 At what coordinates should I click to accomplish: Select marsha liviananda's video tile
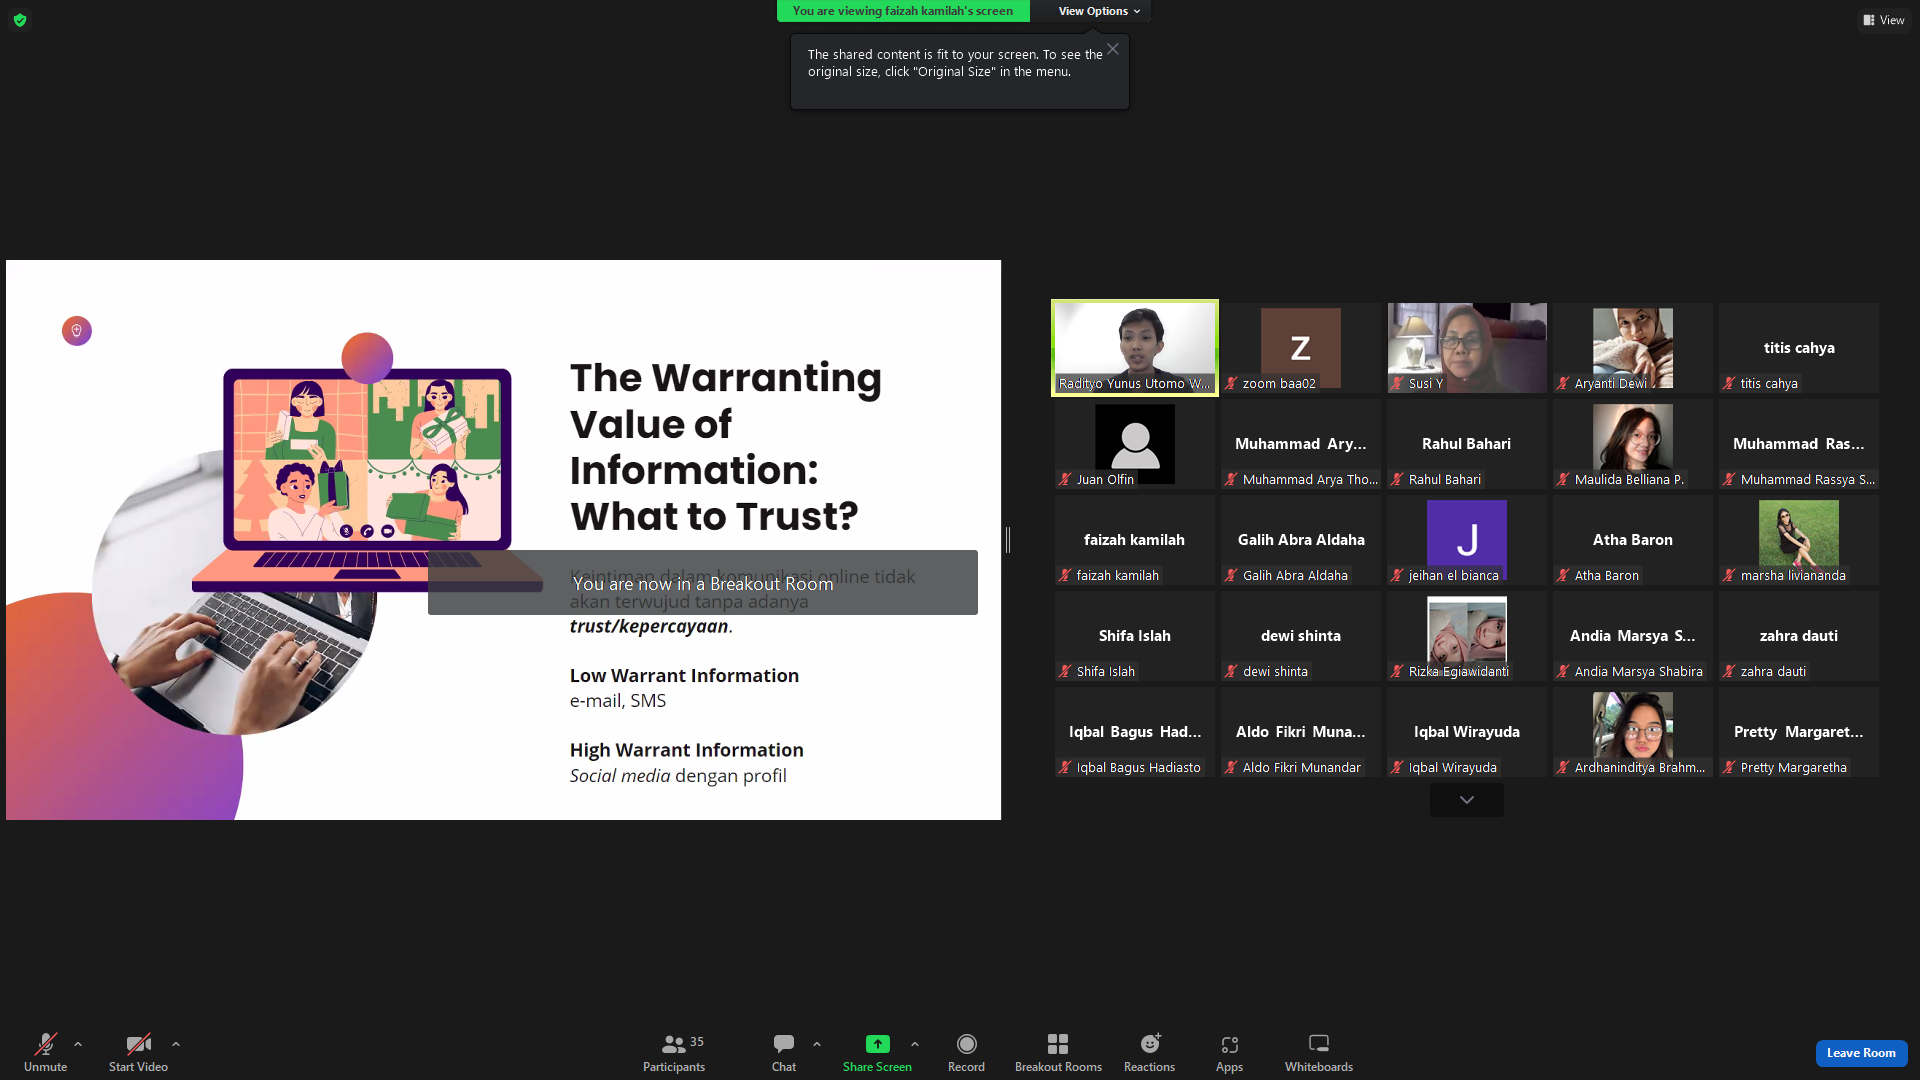click(x=1799, y=540)
